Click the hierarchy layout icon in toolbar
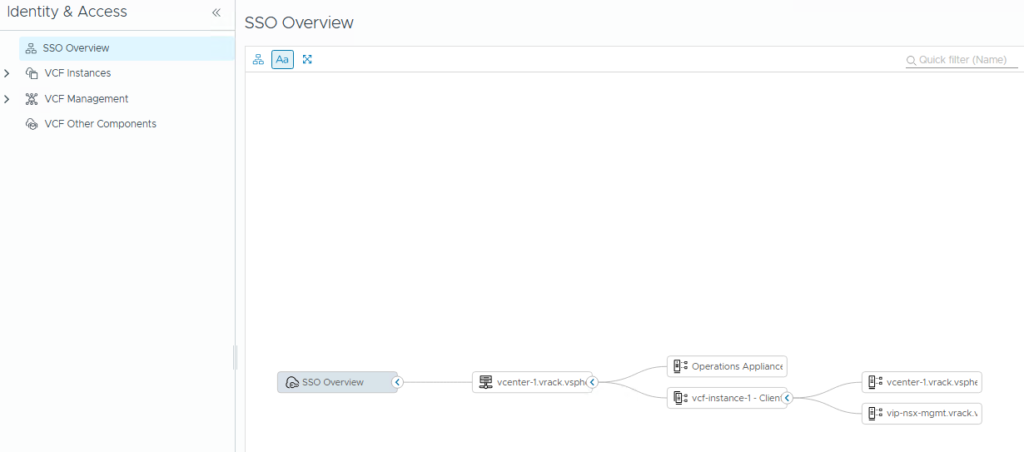 (x=258, y=60)
